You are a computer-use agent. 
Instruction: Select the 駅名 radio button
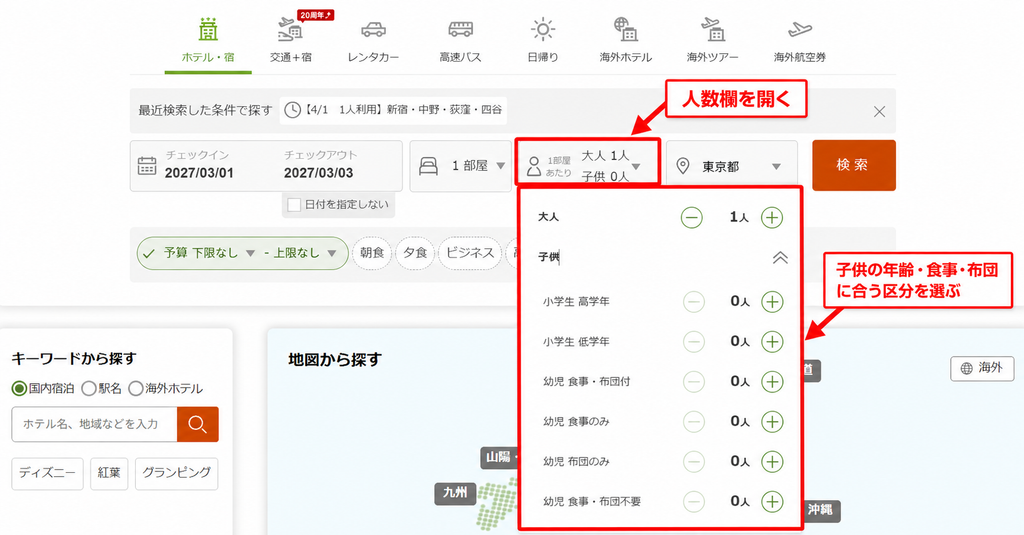point(89,389)
